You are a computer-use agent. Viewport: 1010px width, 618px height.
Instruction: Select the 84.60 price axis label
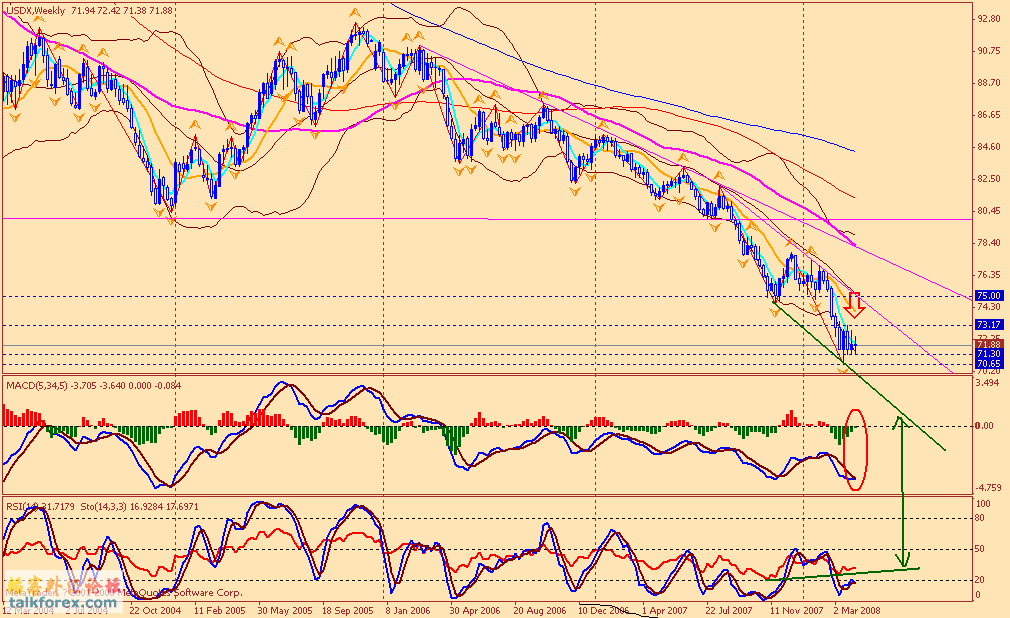pos(989,147)
